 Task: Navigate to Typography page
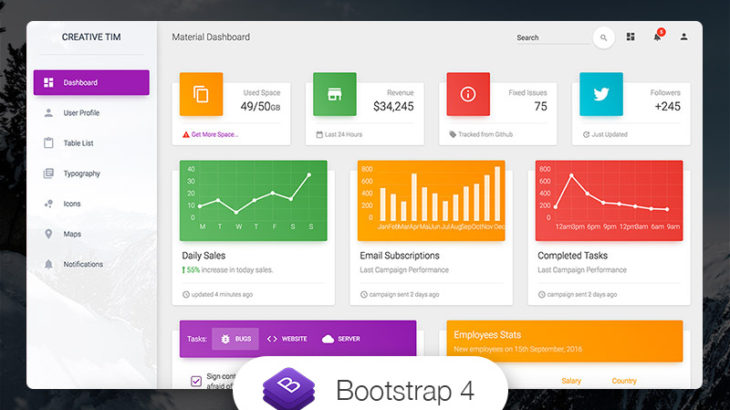[81, 174]
